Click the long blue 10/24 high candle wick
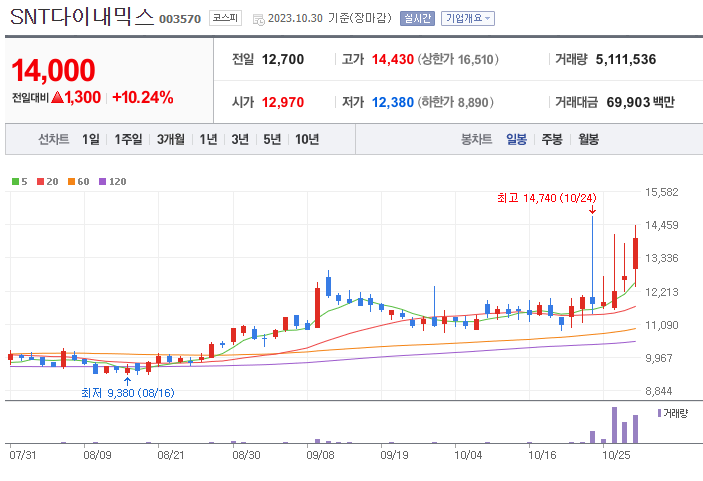 coord(592,256)
